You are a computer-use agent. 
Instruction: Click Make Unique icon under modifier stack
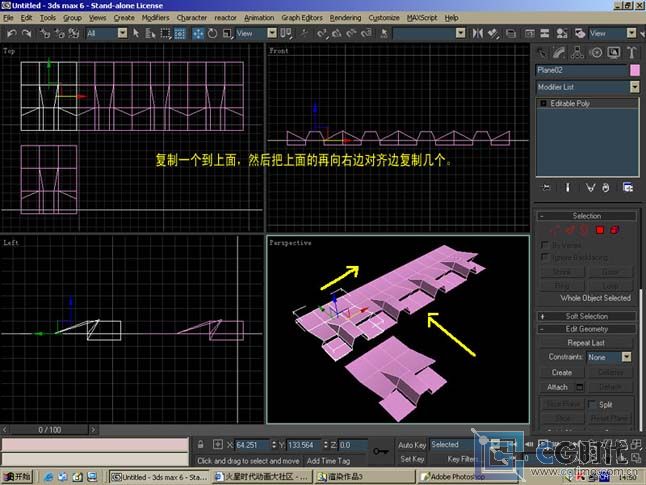590,188
